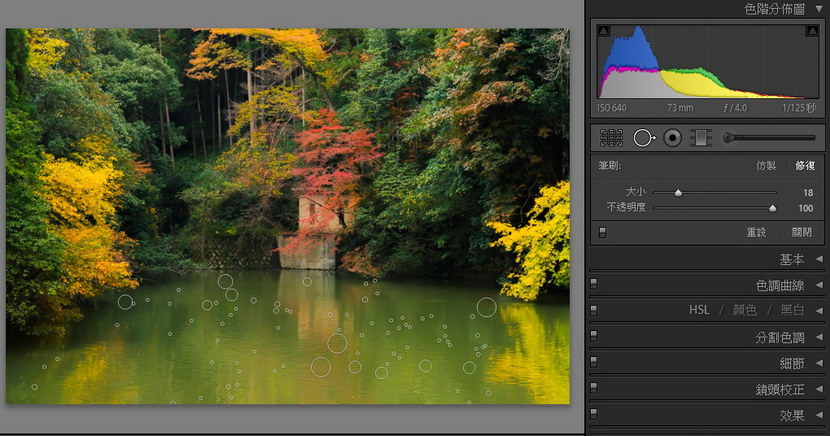830x436 pixels.
Task: Click the 不透明度 opacity slider handle
Action: [x=772, y=208]
